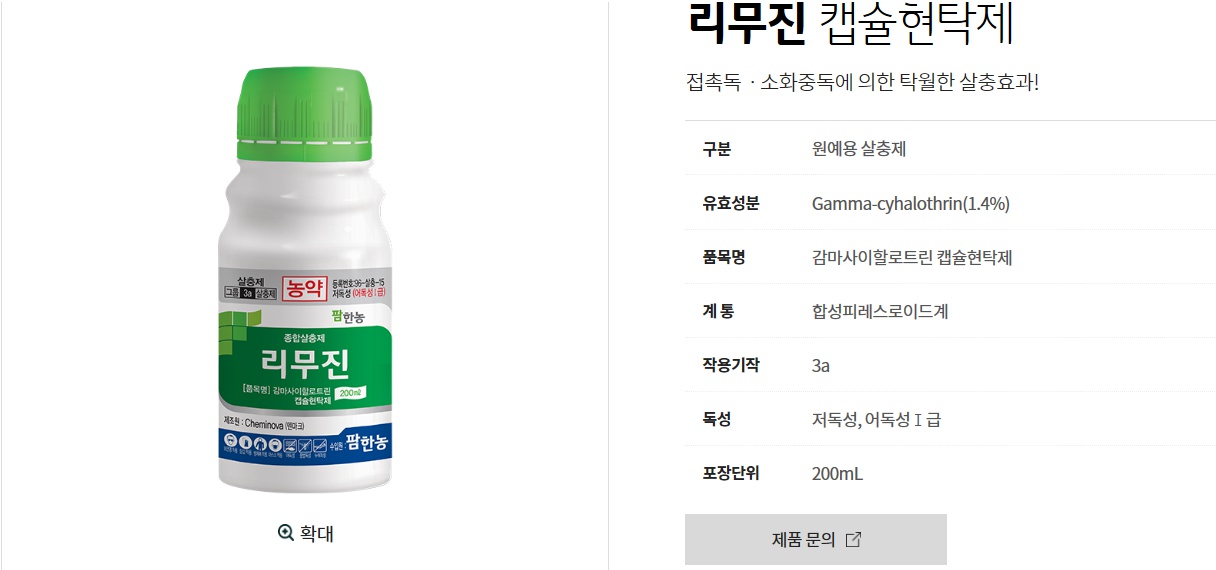The width and height of the screenshot is (1216, 570).
Task: Click the magnifier zoom icon below the bottle
Action: pos(285,533)
